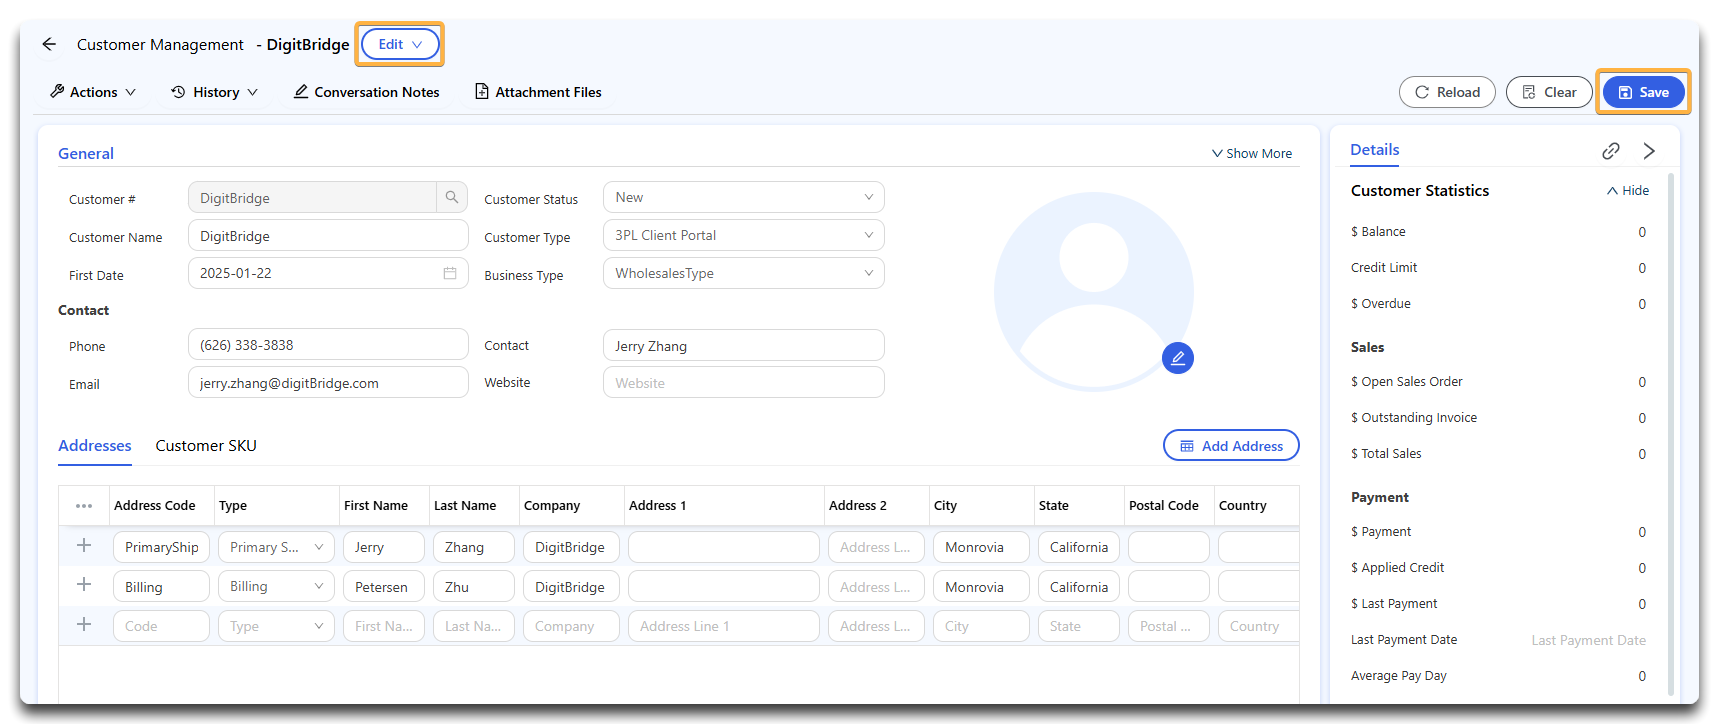Hide the Customer Statistics section
This screenshot has height=724, width=1719.
(x=1628, y=191)
